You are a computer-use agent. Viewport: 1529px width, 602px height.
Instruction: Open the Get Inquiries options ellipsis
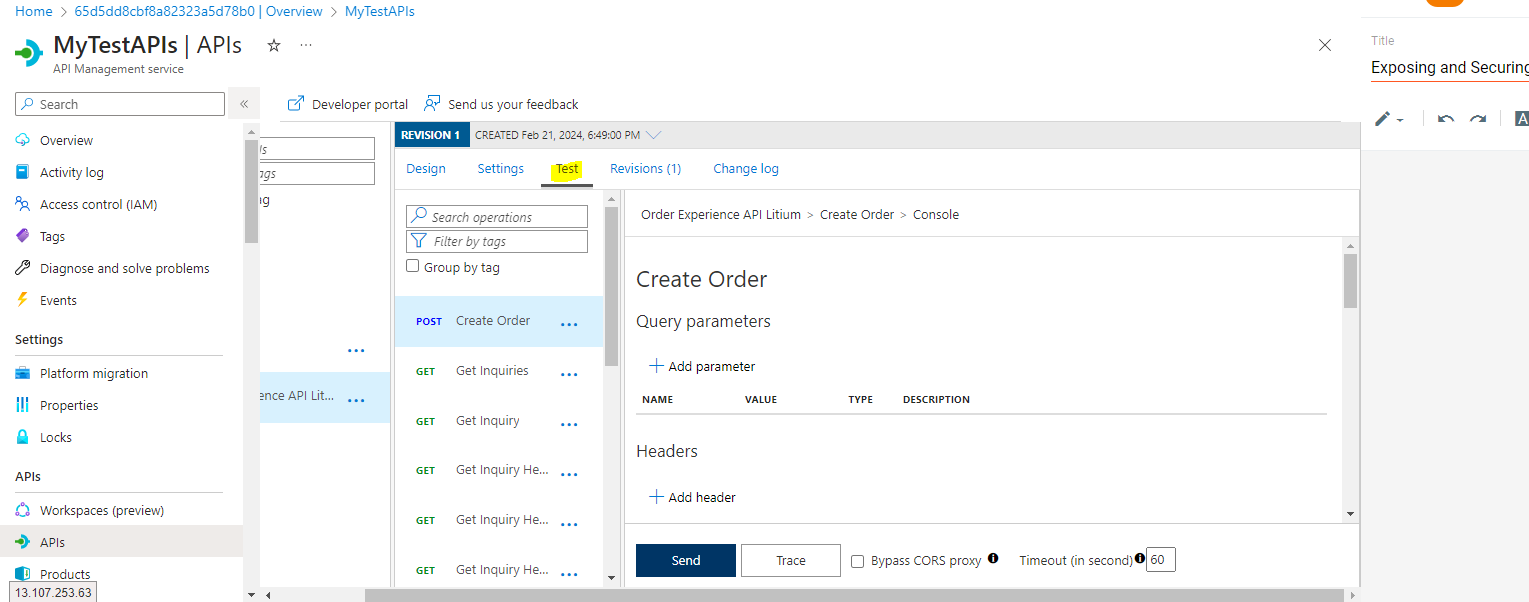(569, 374)
